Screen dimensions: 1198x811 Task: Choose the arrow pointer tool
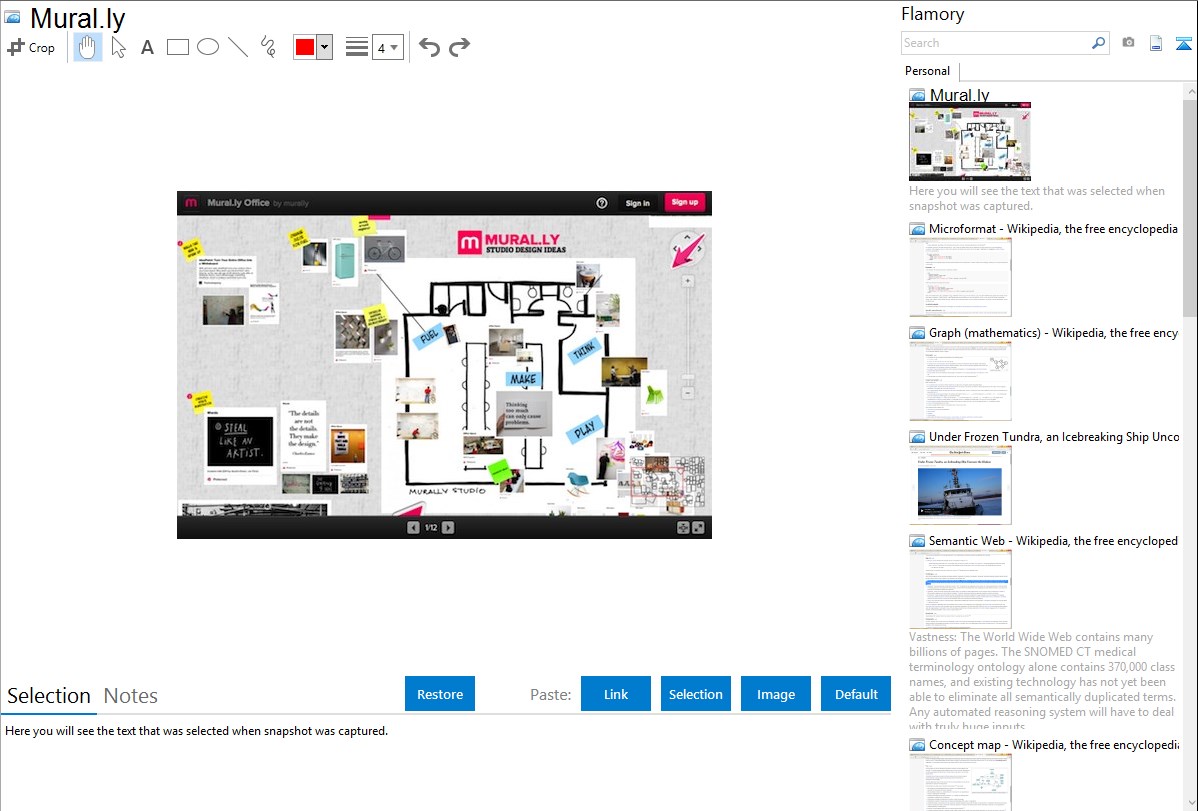[118, 47]
